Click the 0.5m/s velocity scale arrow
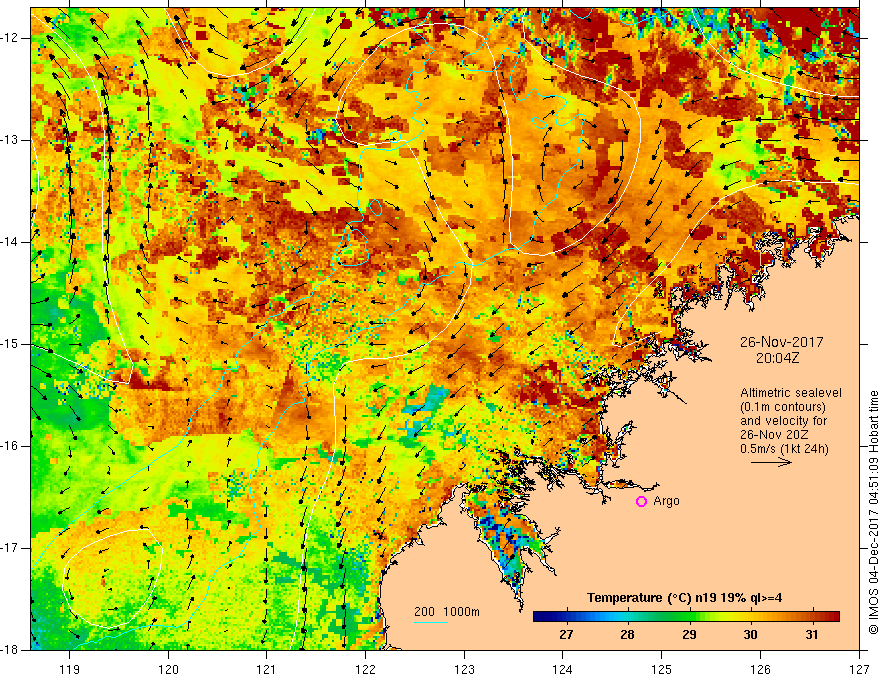 click(x=771, y=462)
